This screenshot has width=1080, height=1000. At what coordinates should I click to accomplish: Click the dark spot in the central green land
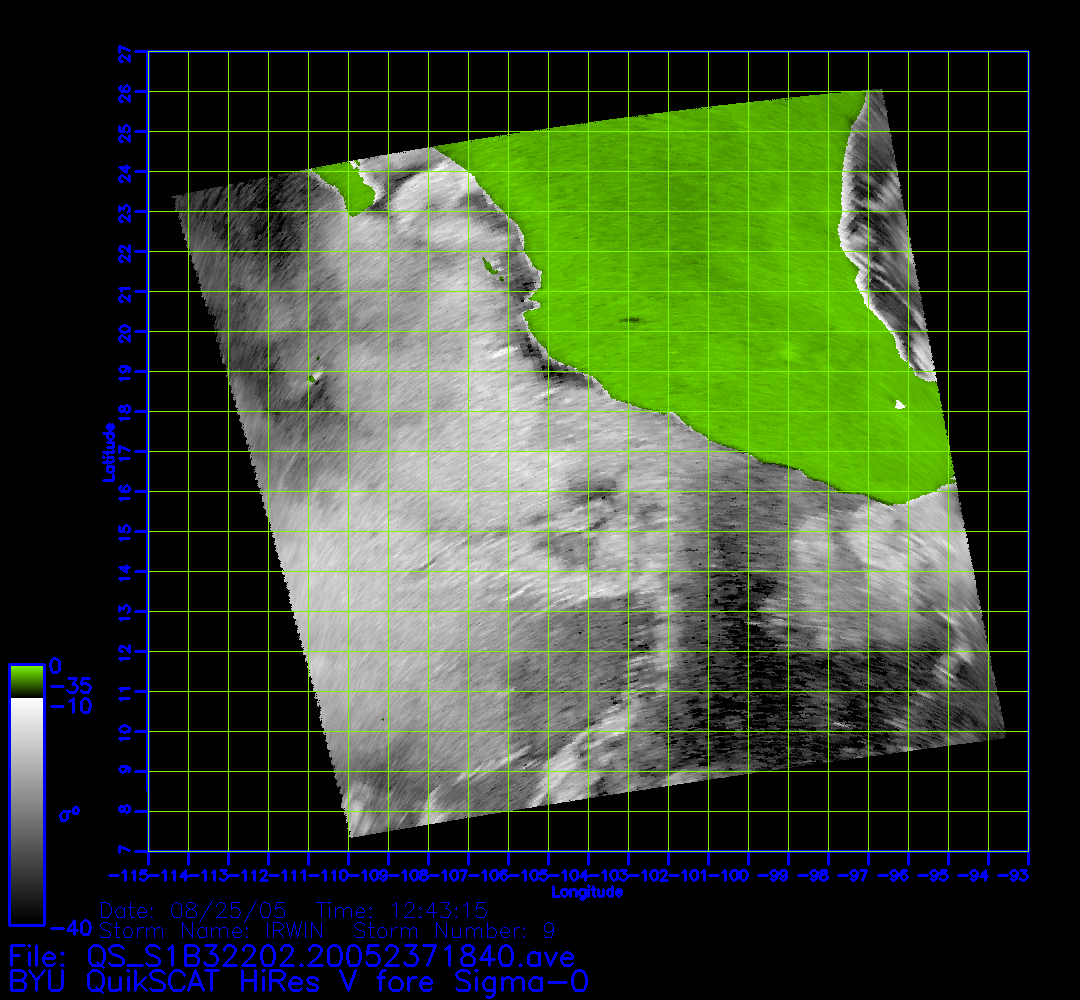[633, 321]
